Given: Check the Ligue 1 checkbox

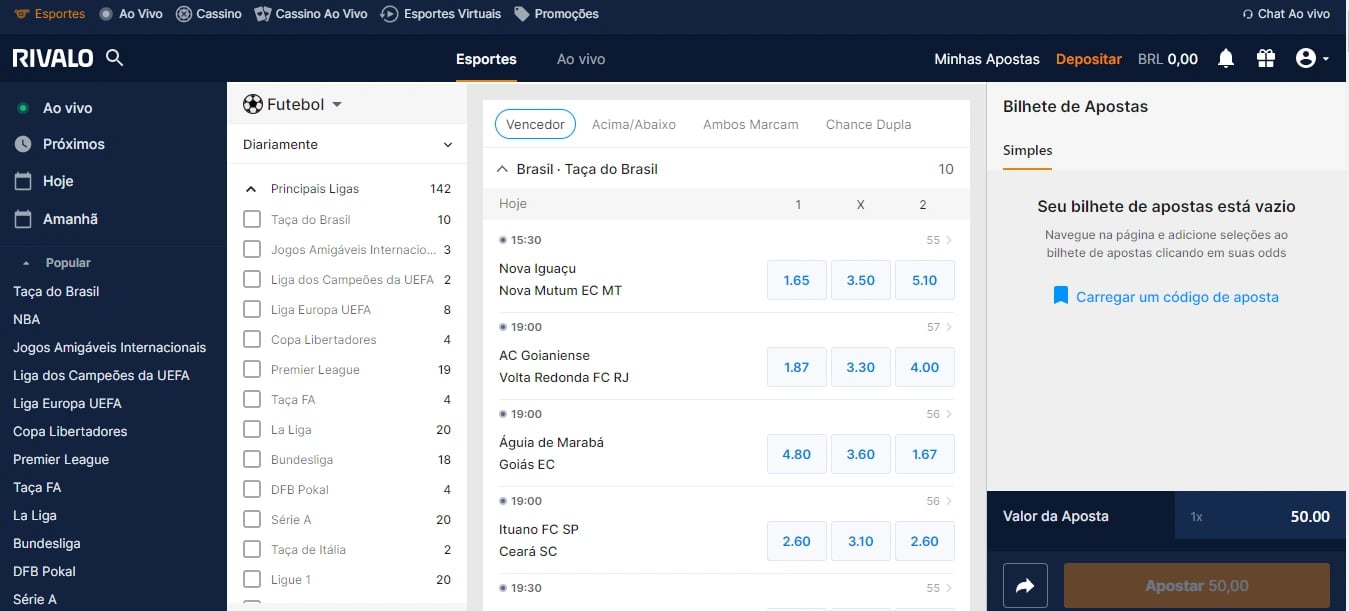Looking at the screenshot, I should 252,579.
